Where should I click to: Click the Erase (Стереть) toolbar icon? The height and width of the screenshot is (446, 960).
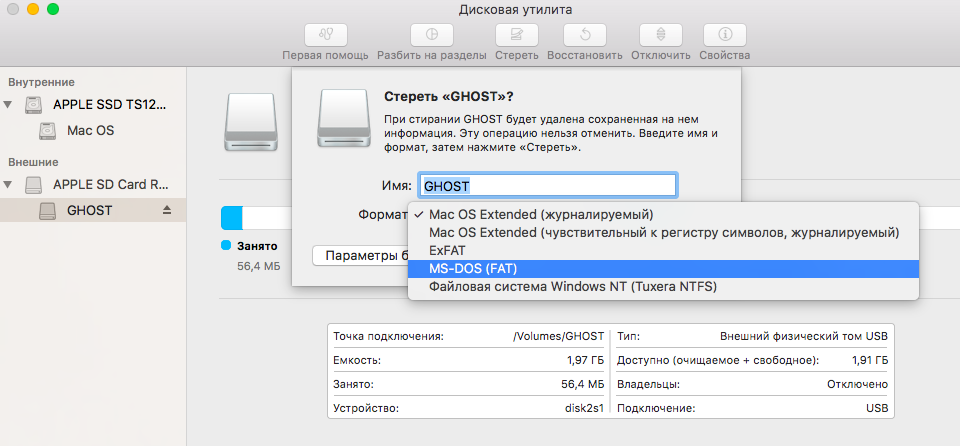(x=517, y=34)
